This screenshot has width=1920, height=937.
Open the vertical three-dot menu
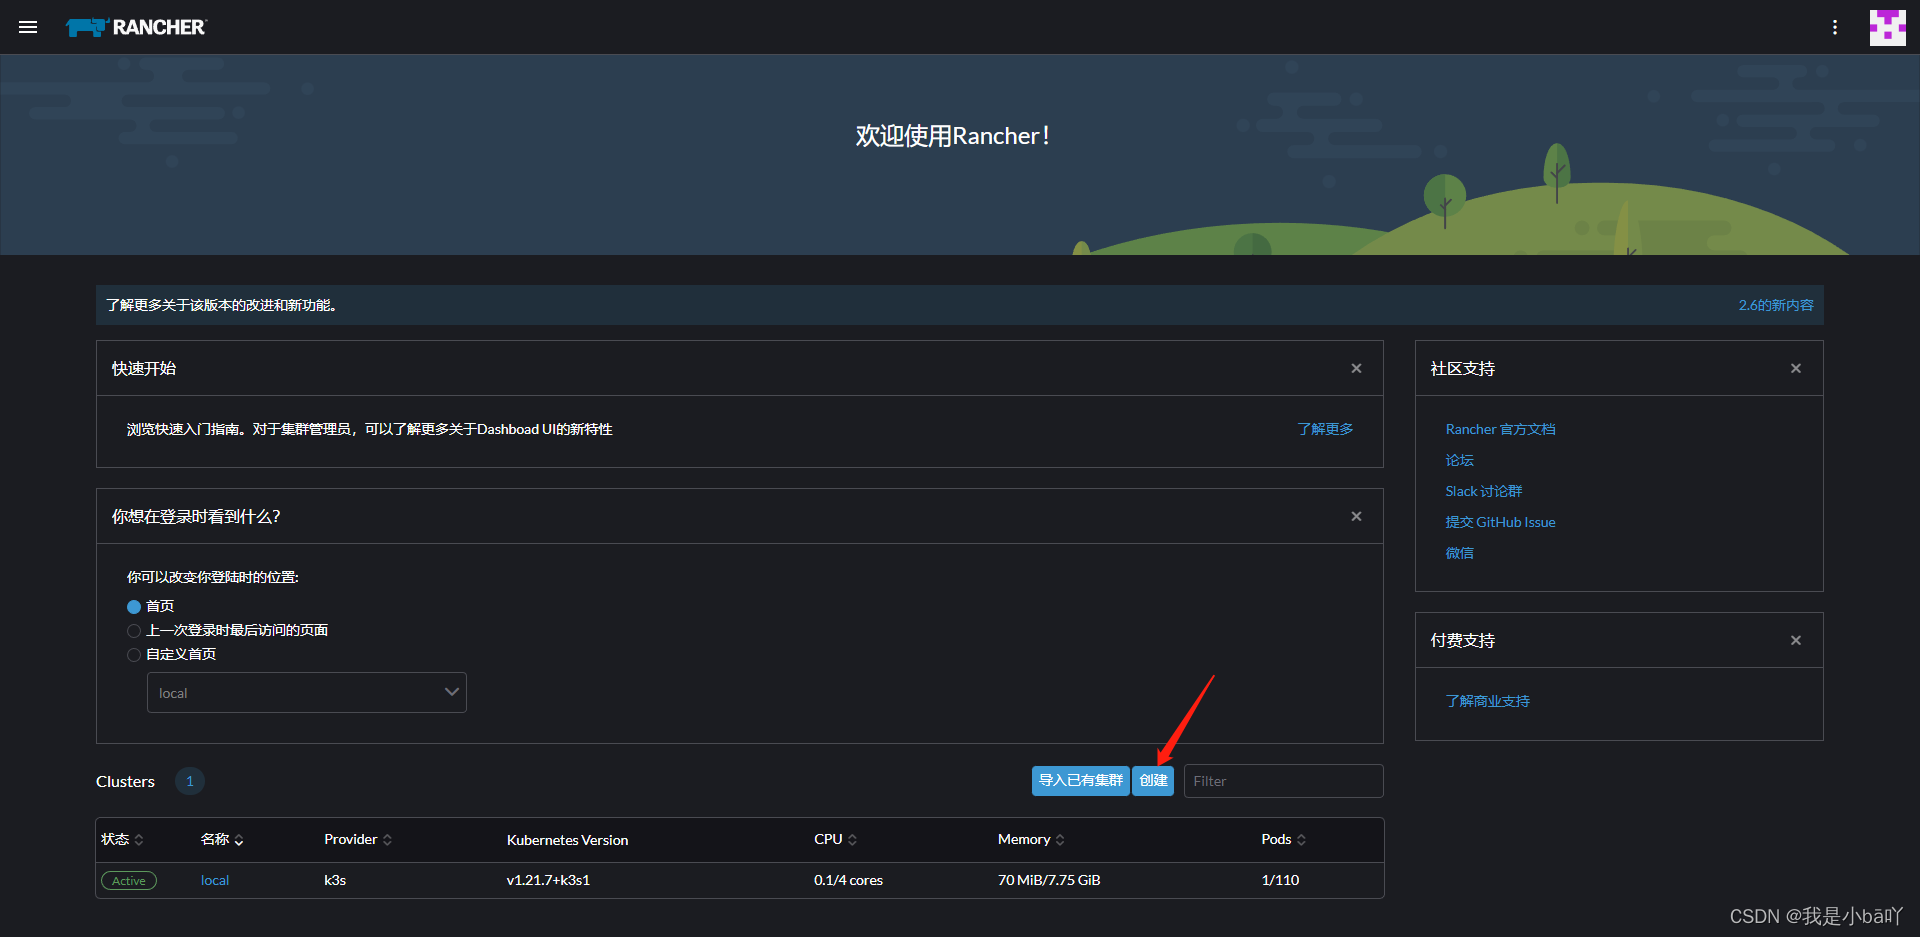coord(1835,27)
